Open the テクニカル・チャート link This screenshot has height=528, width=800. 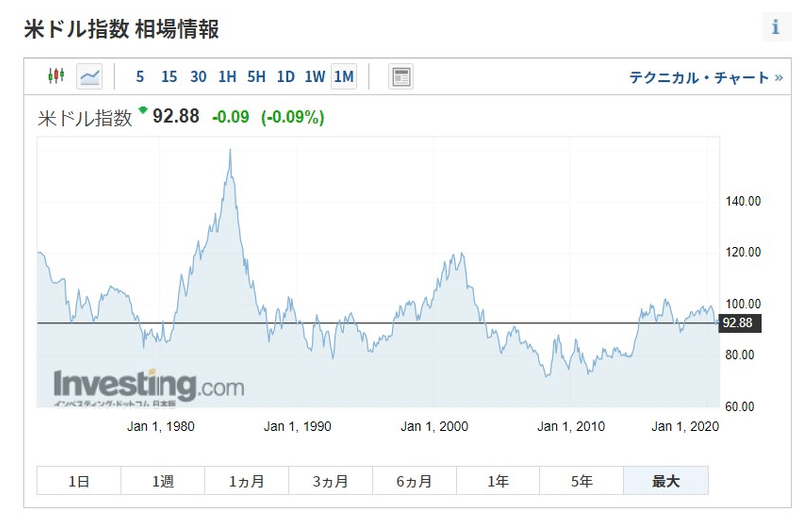706,78
